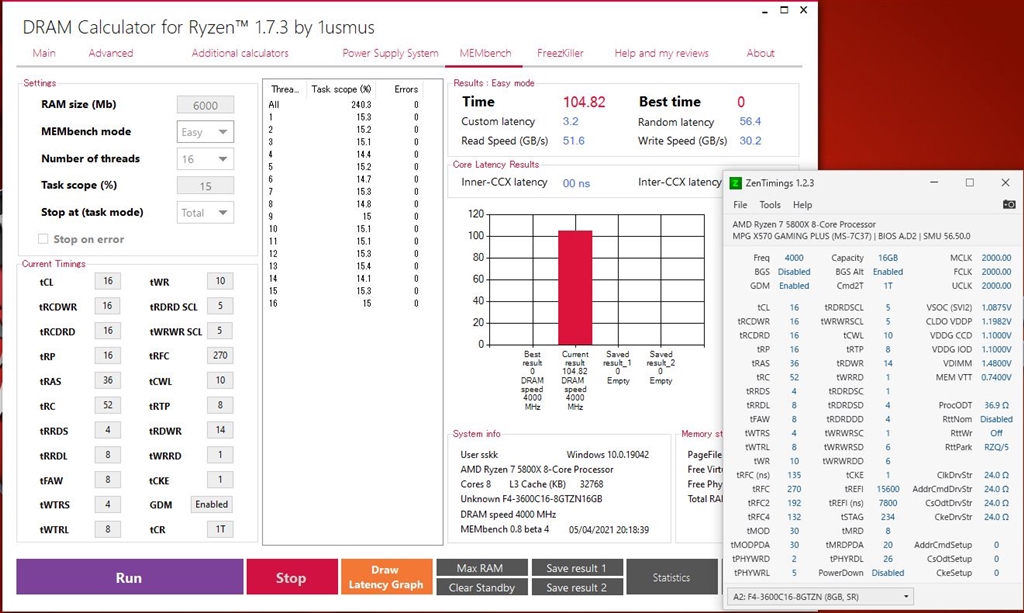Click the Clear Standby button

coord(482,587)
